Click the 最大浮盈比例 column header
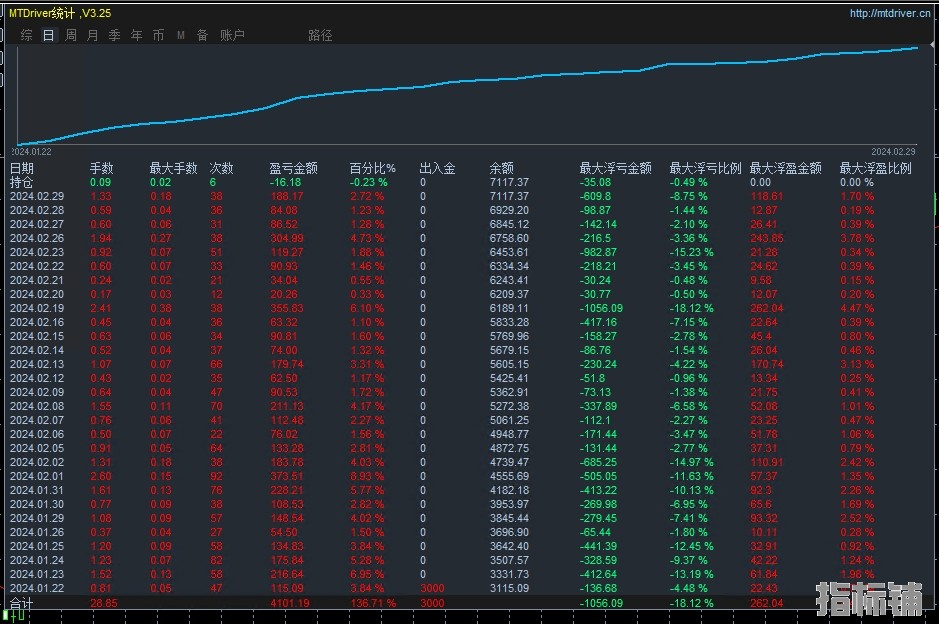Viewport: 939px width, 624px height. (x=876, y=168)
